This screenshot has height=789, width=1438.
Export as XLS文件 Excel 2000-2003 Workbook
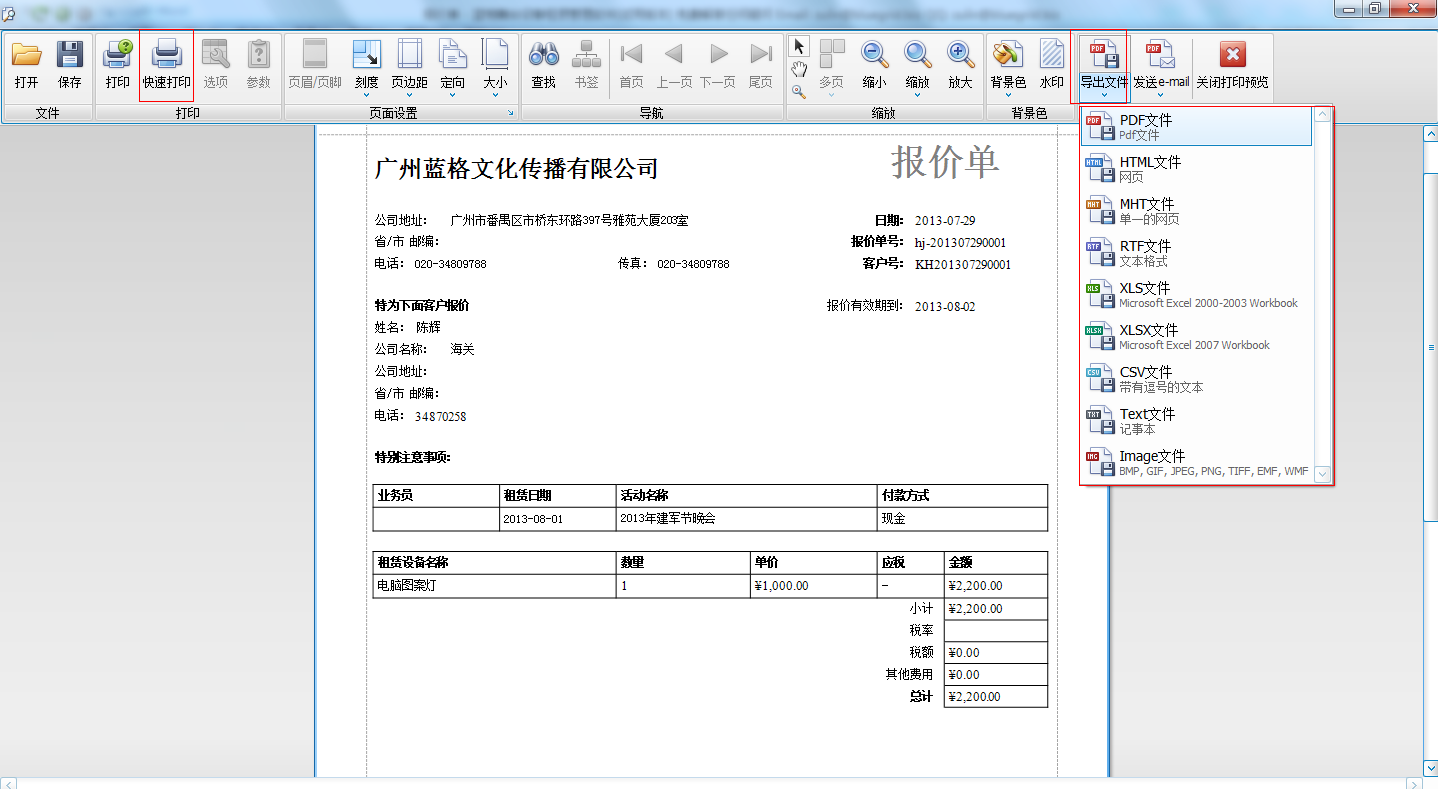pos(1197,295)
